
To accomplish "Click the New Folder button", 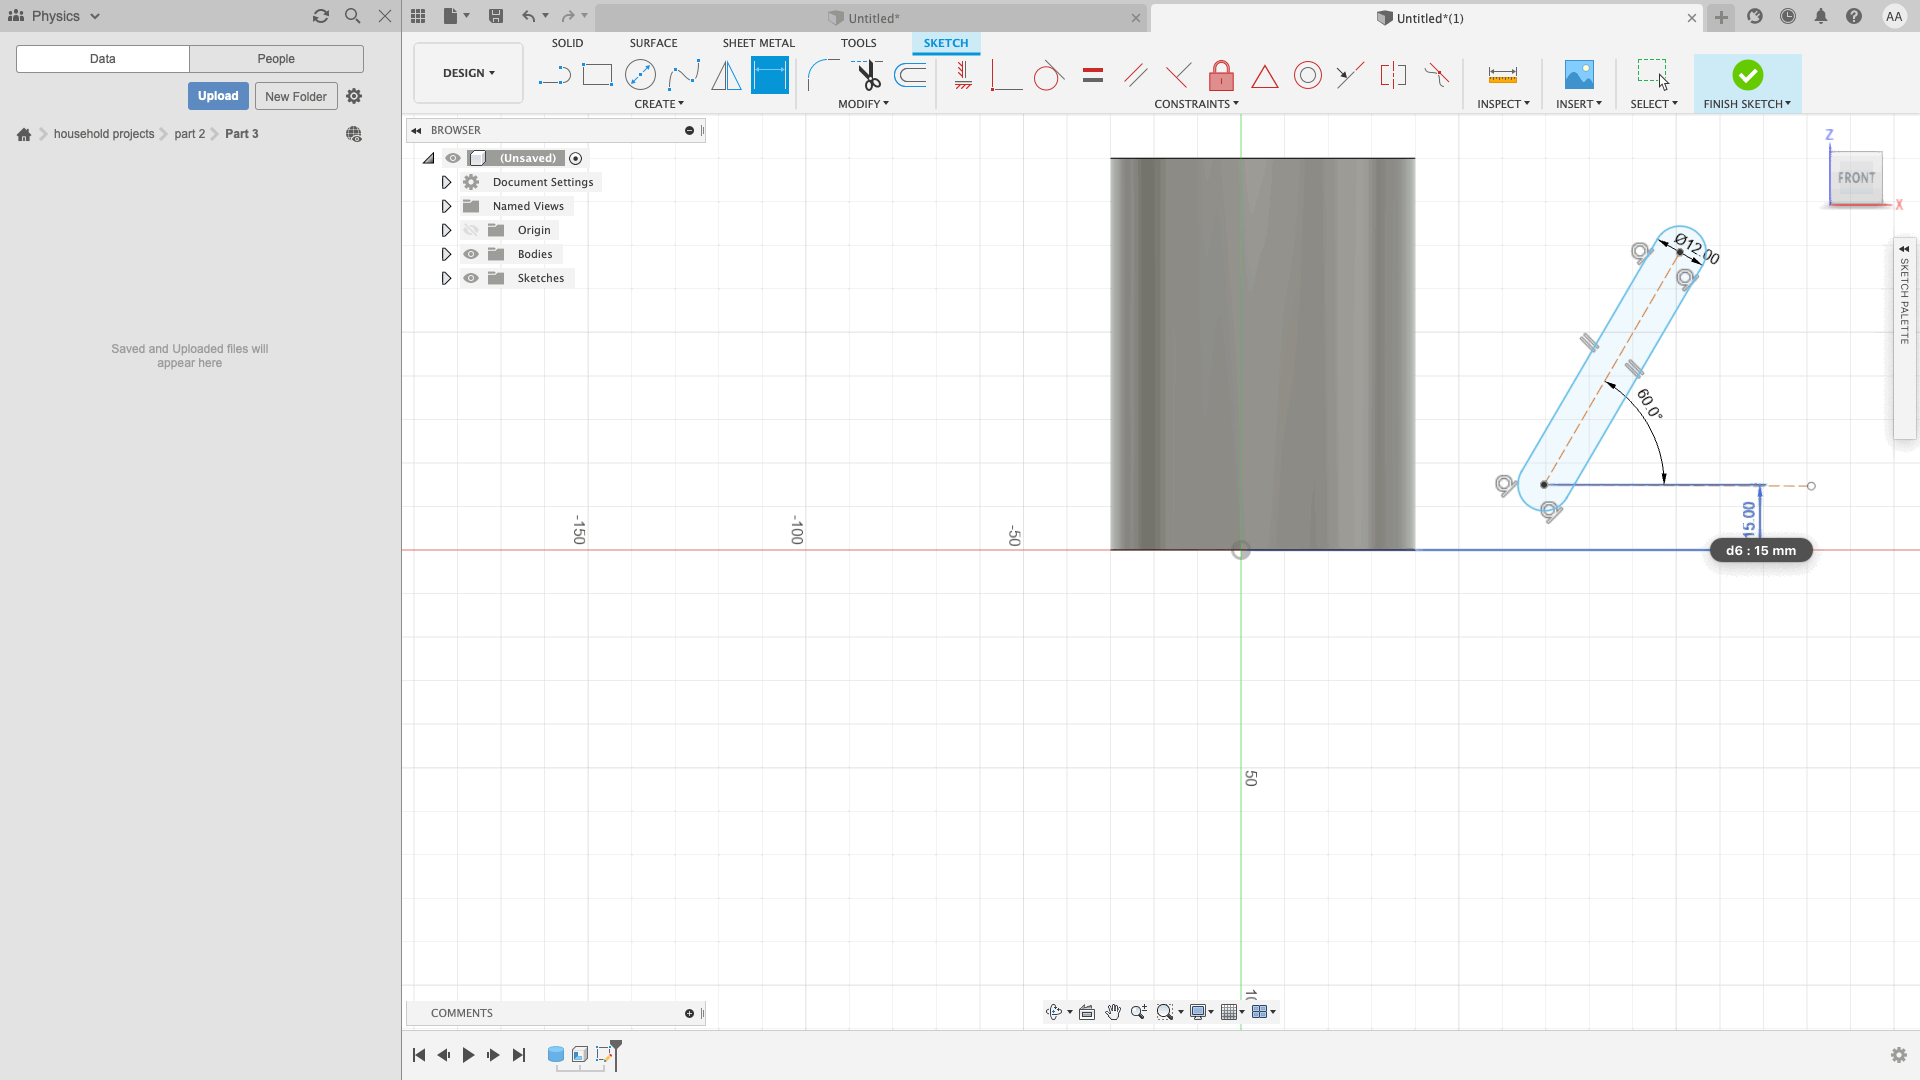I will tap(296, 96).
